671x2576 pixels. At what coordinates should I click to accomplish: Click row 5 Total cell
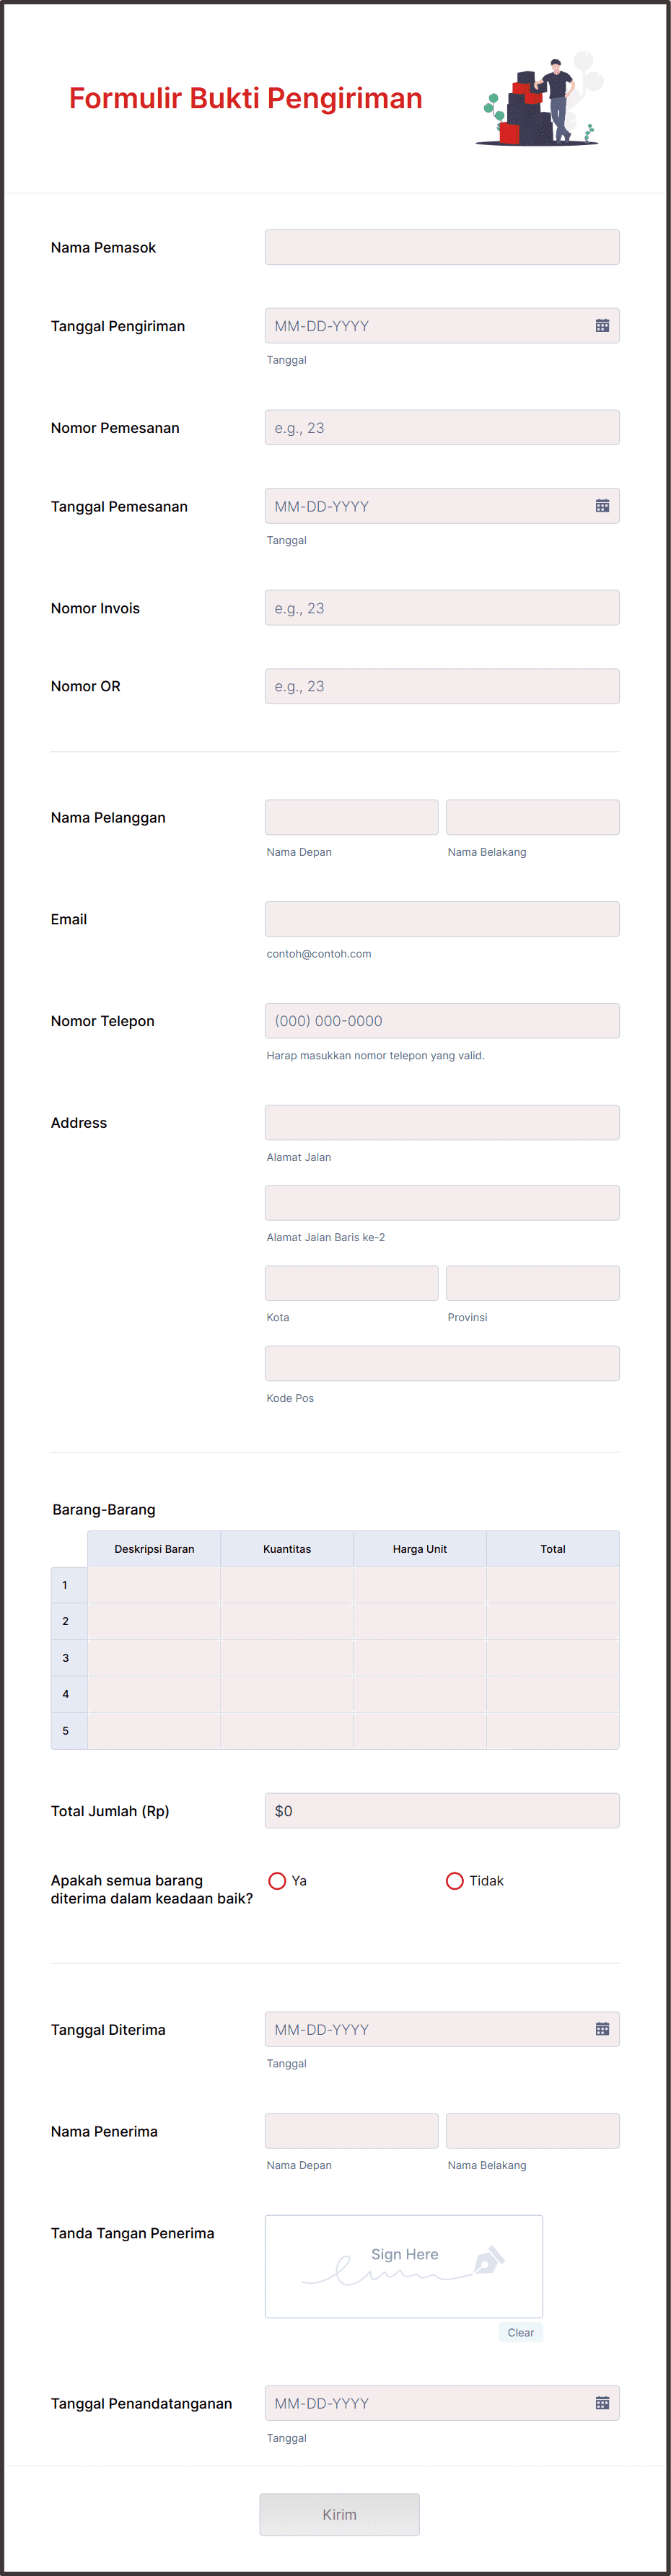[x=553, y=1731]
